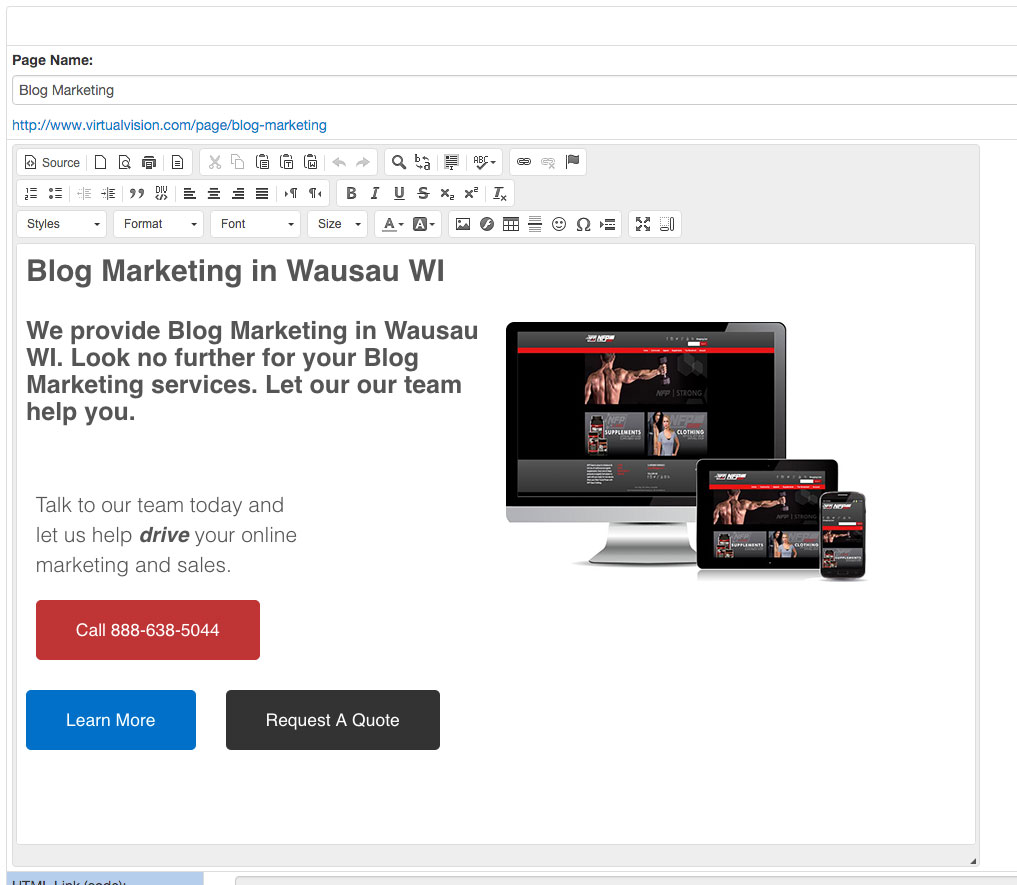
Task: Toggle Source code view
Action: pyautogui.click(x=52, y=162)
